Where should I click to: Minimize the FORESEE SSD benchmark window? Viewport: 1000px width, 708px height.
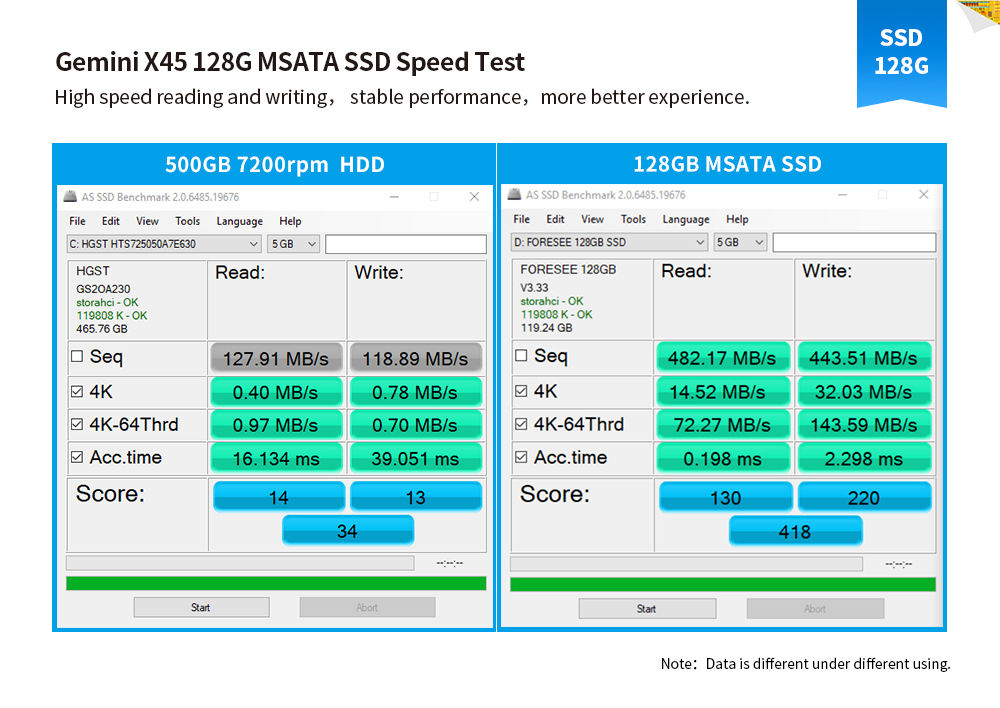coord(842,195)
